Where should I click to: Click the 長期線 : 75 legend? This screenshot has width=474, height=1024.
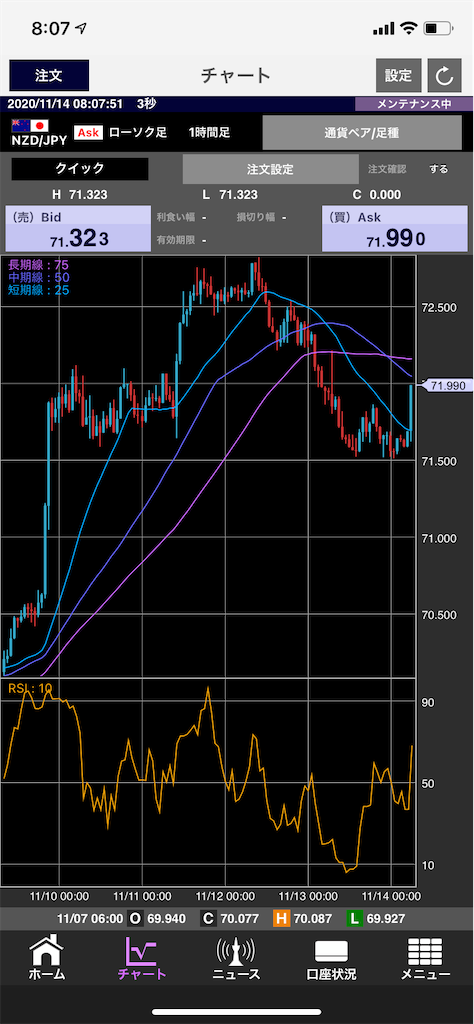coord(39,264)
